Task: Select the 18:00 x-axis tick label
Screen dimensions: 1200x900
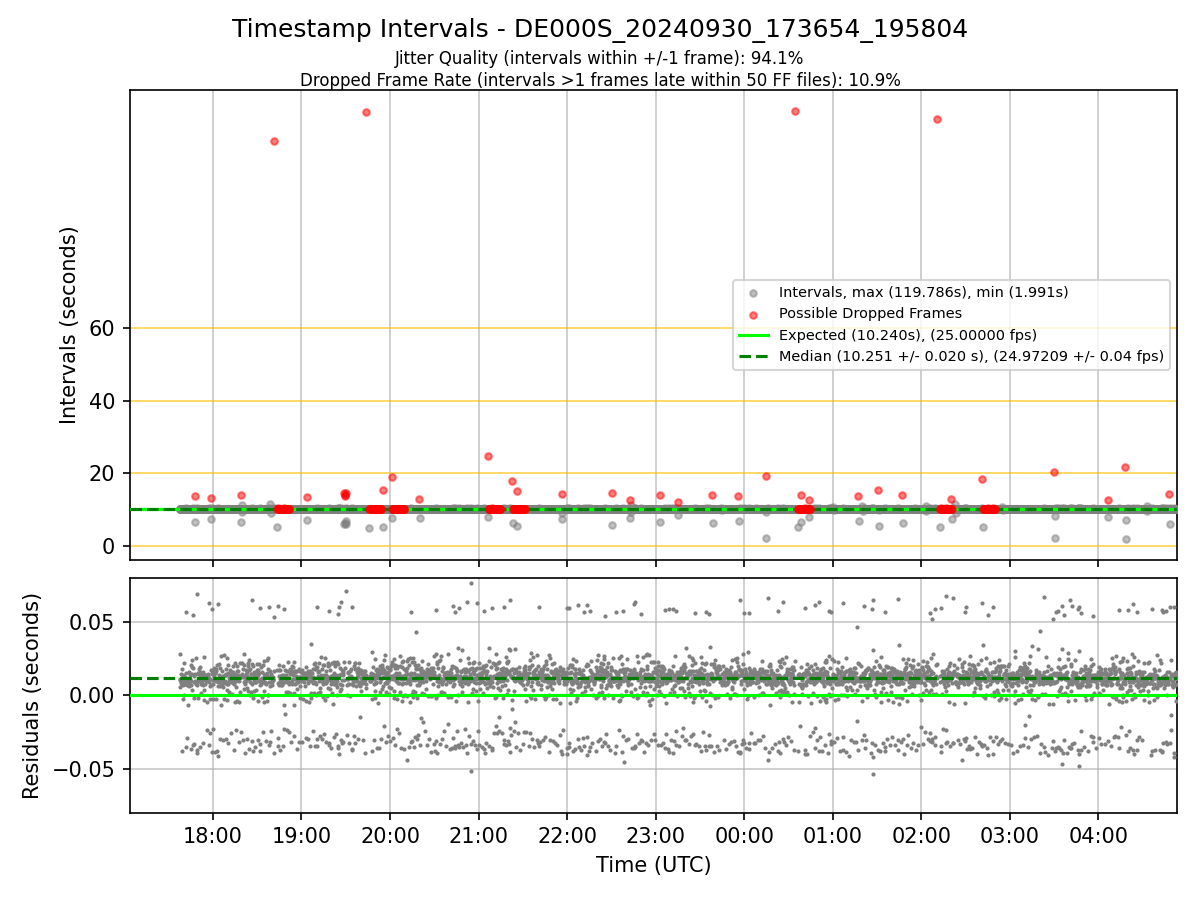Action: coord(212,834)
